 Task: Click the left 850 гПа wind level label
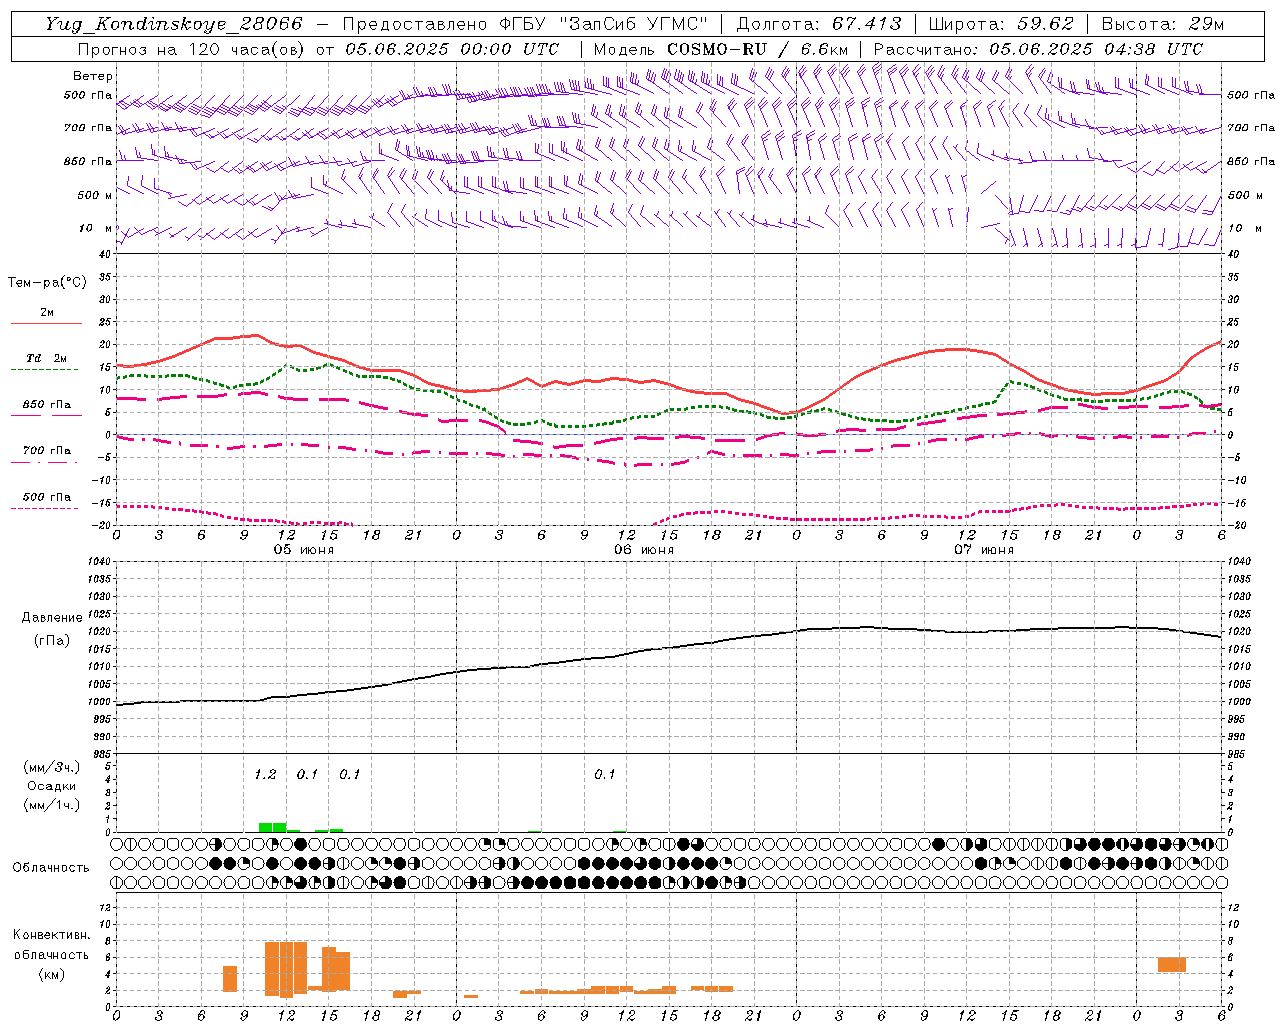click(88, 161)
